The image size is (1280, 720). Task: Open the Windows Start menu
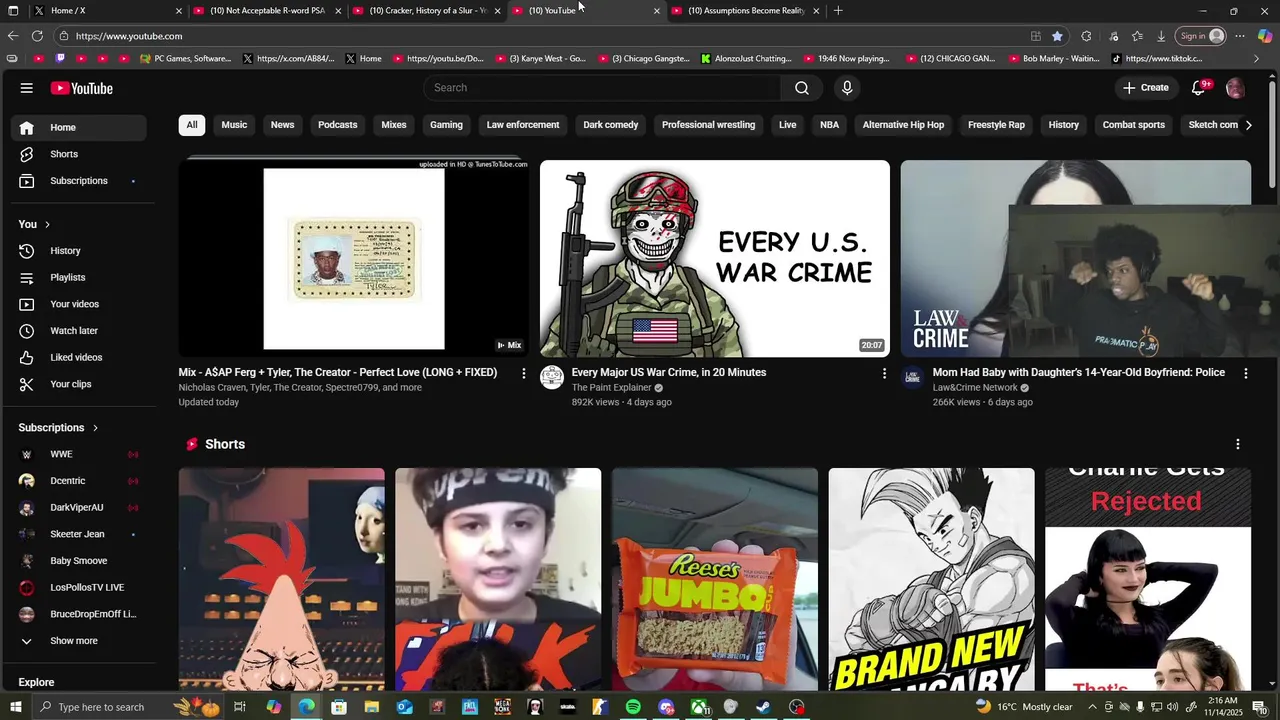15,707
